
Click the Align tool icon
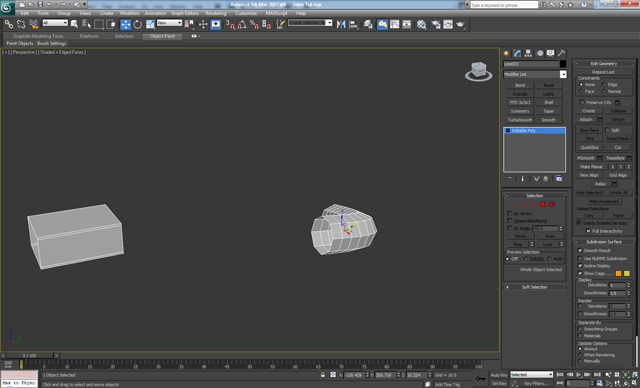click(x=353, y=24)
